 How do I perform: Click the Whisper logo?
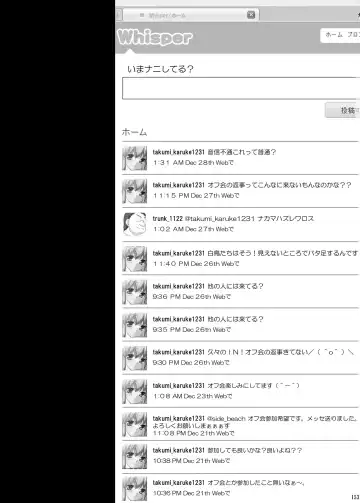click(x=155, y=37)
